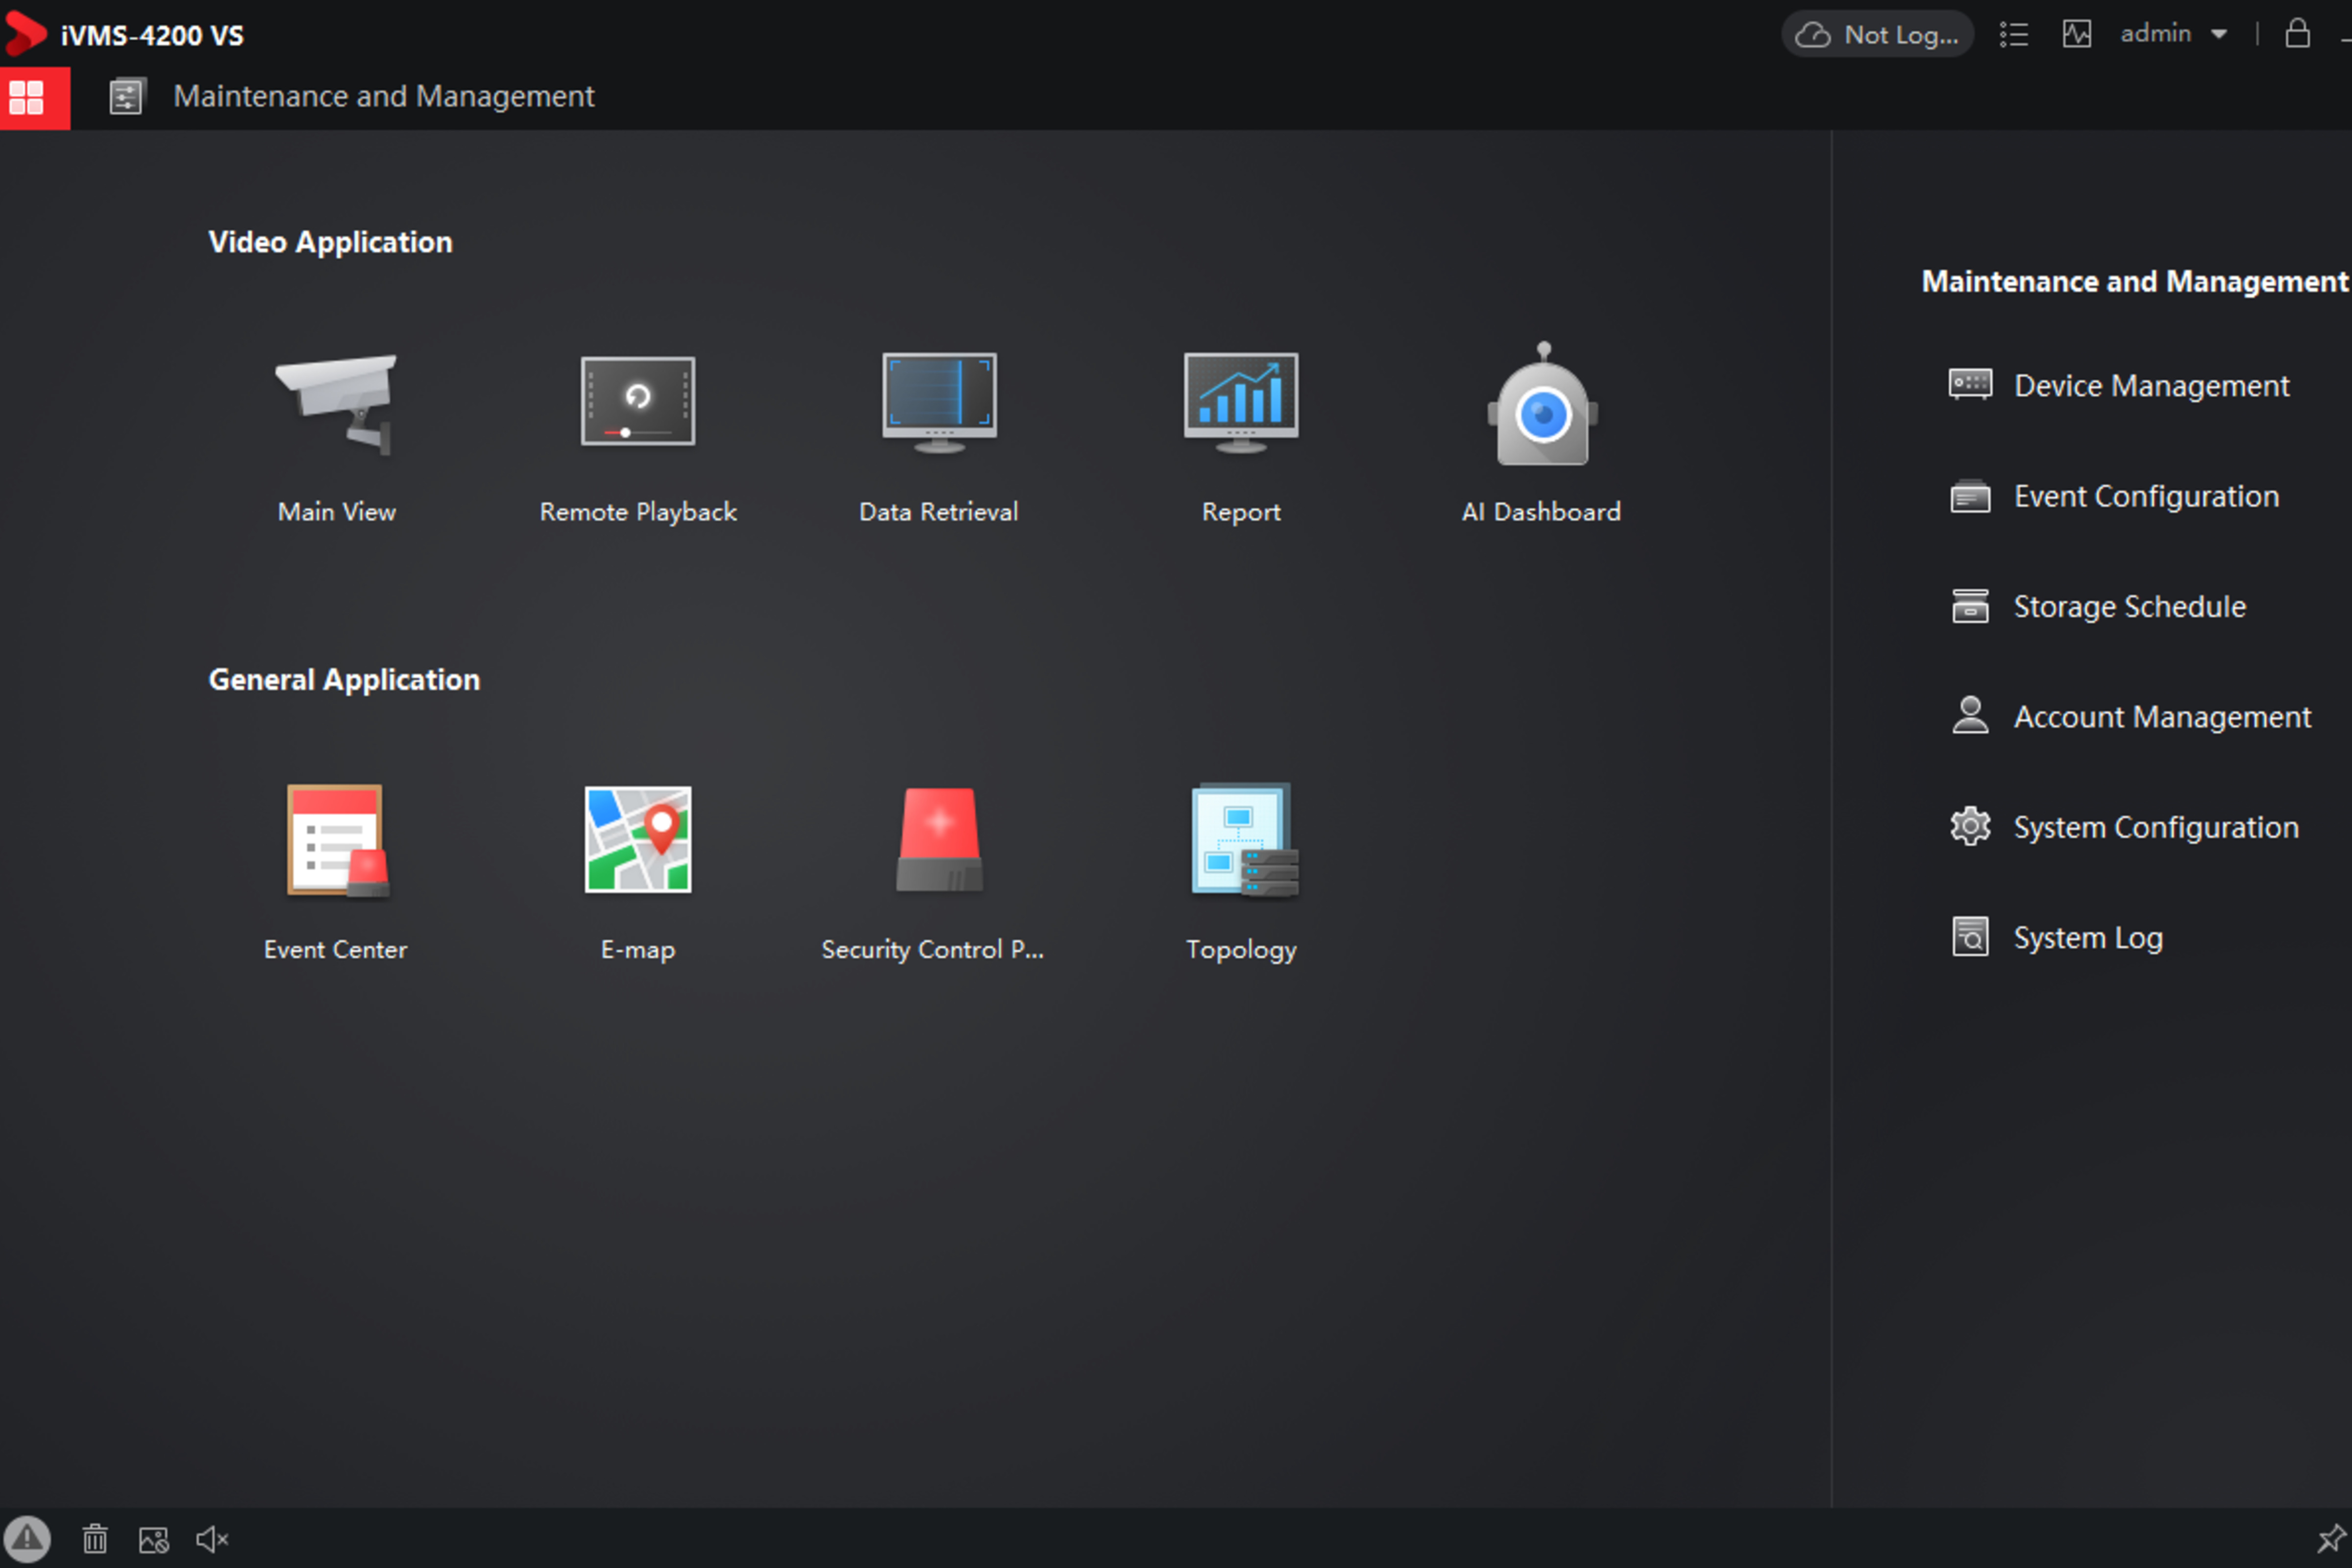Screen dimensions: 2352x1568
Task: Open the Report chart icon
Action: (1241, 402)
